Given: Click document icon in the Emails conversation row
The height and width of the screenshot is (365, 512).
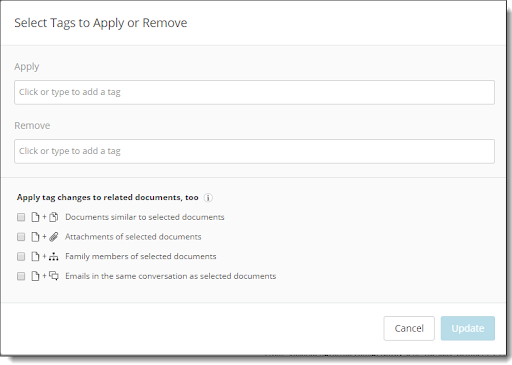Looking at the screenshot, I should pos(35,276).
